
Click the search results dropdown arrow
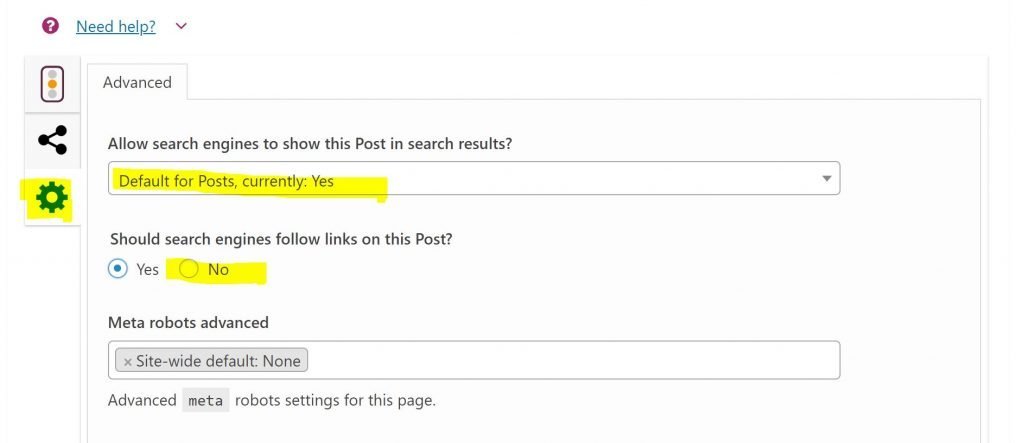(x=826, y=178)
